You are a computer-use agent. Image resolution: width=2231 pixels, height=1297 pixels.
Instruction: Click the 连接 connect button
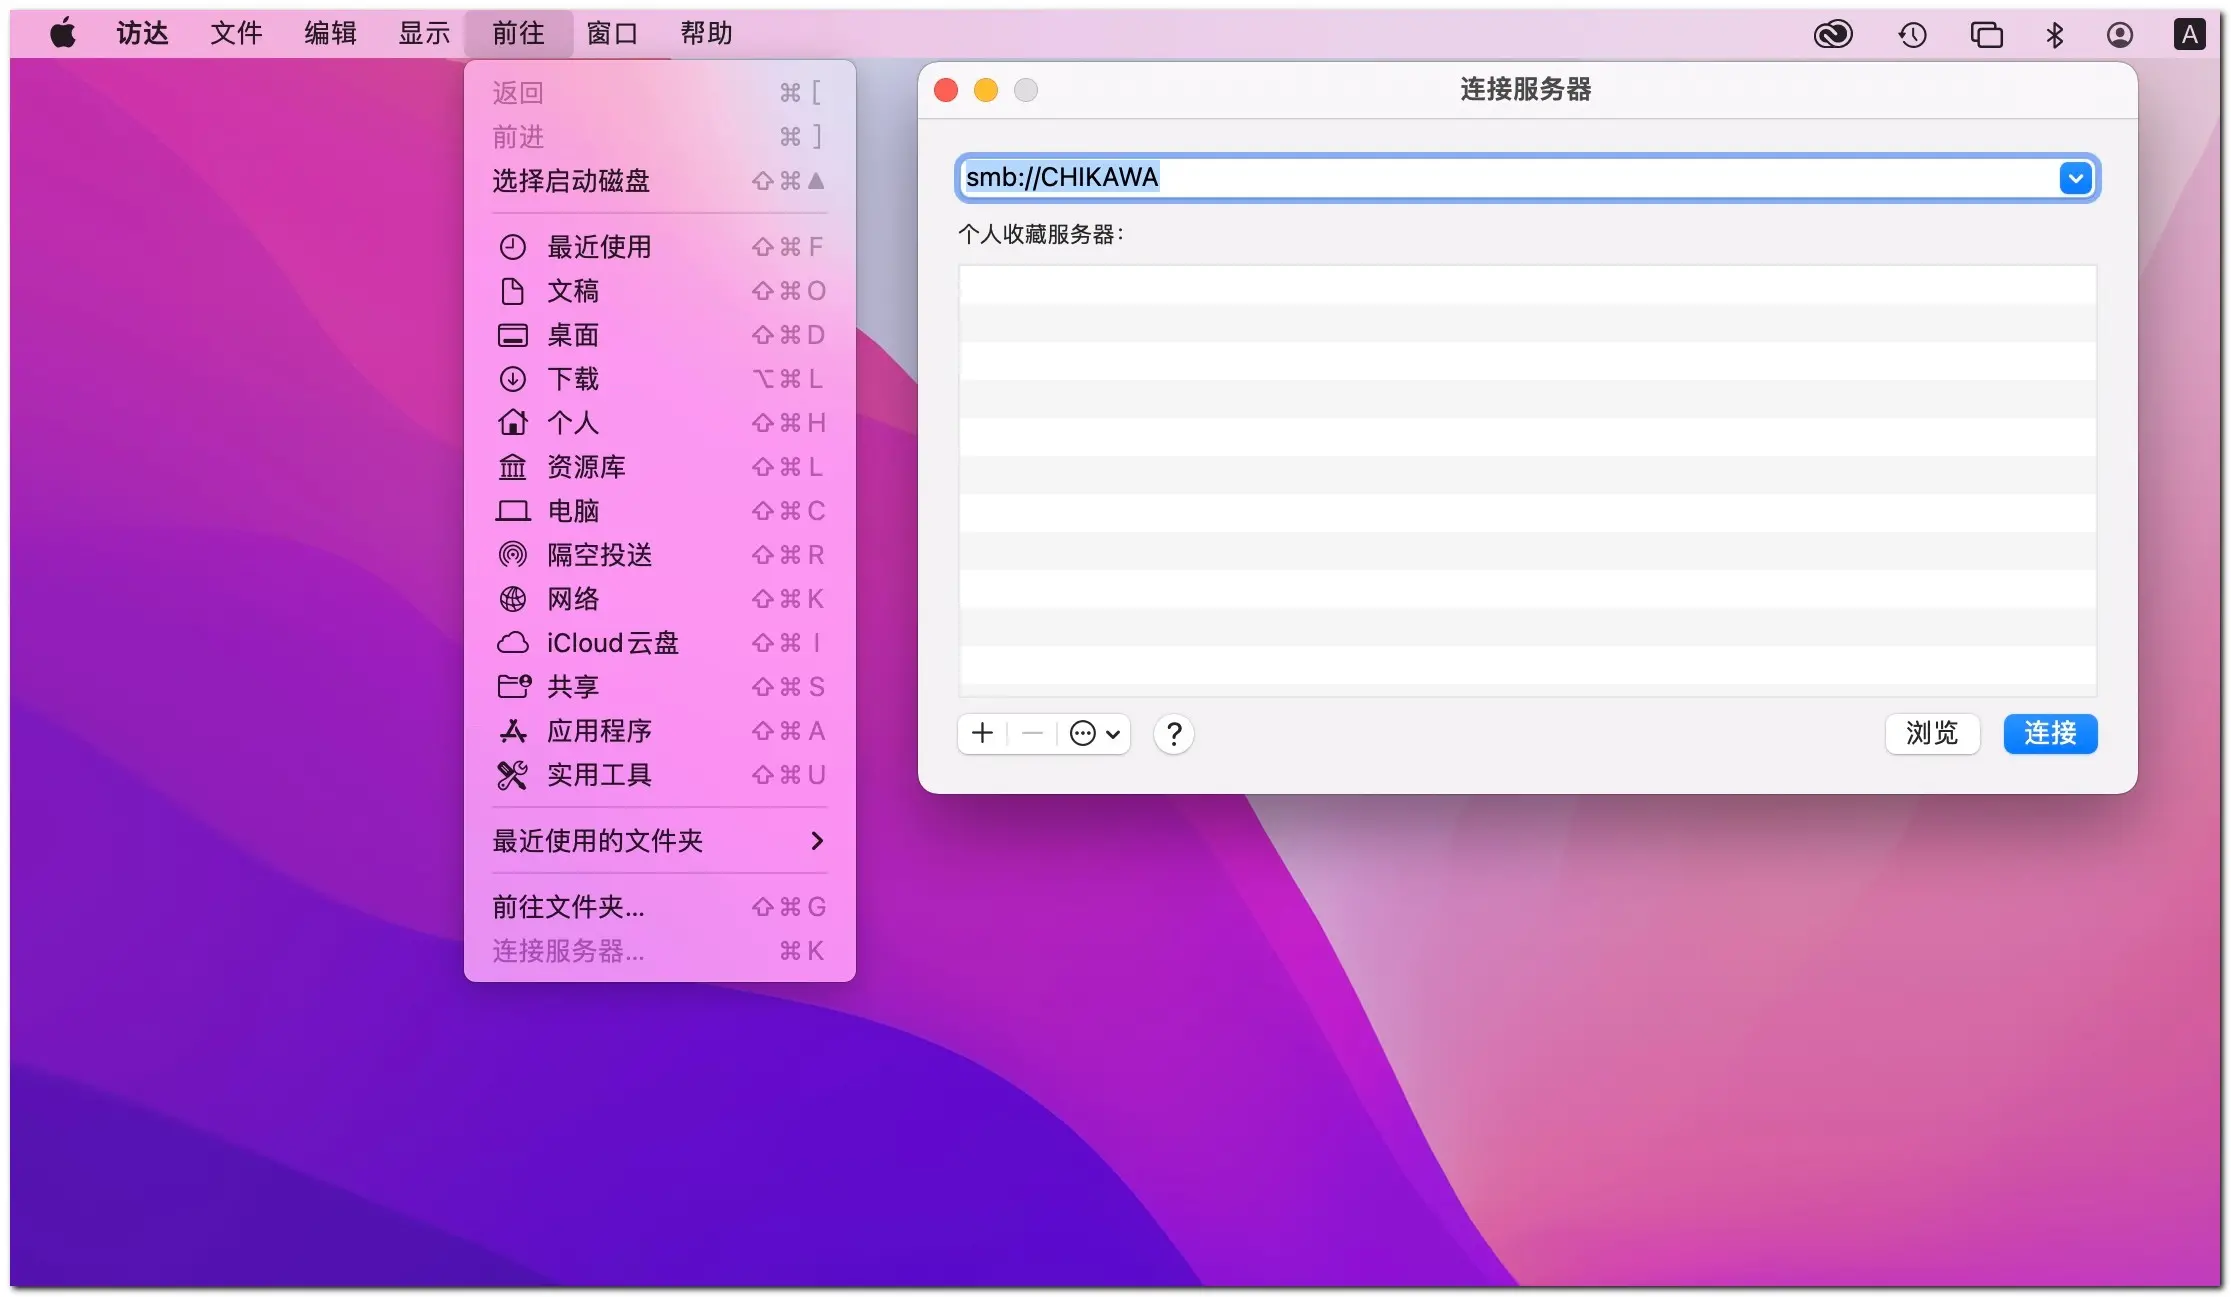tap(2049, 734)
